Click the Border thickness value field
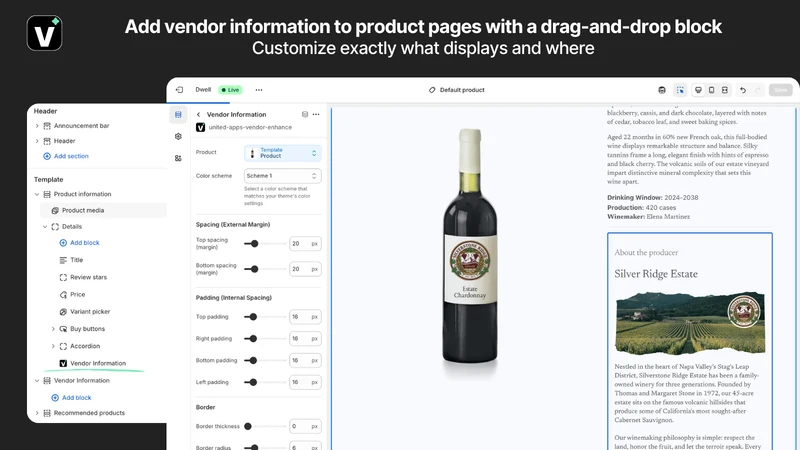Screen dimensions: 800x450 [305, 427]
